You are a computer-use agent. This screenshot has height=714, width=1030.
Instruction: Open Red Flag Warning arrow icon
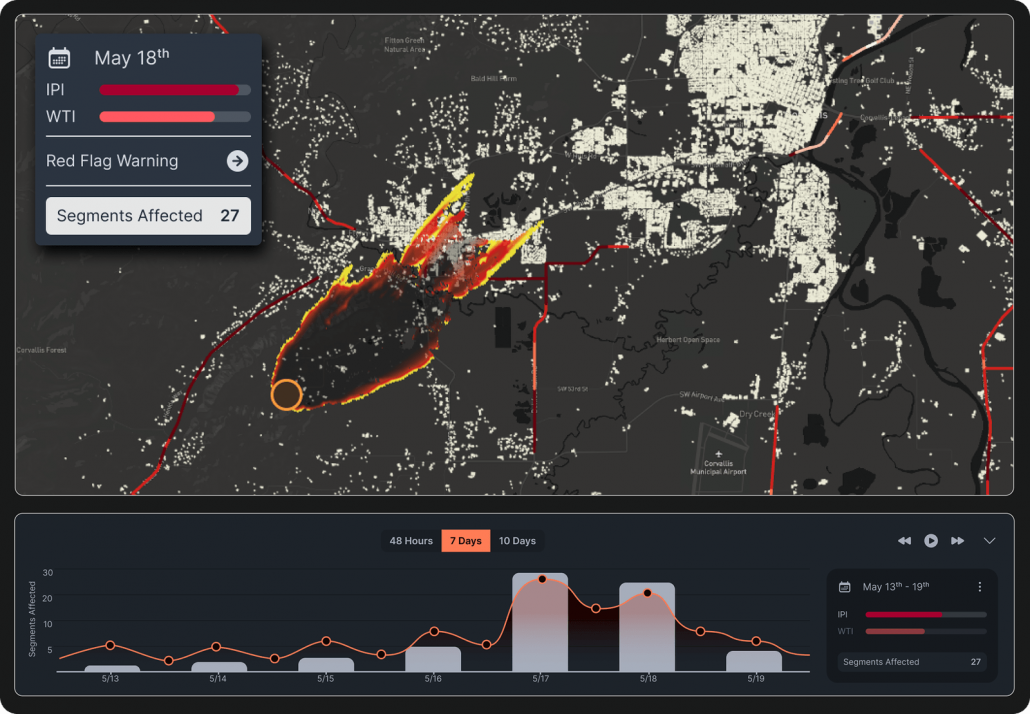[237, 161]
